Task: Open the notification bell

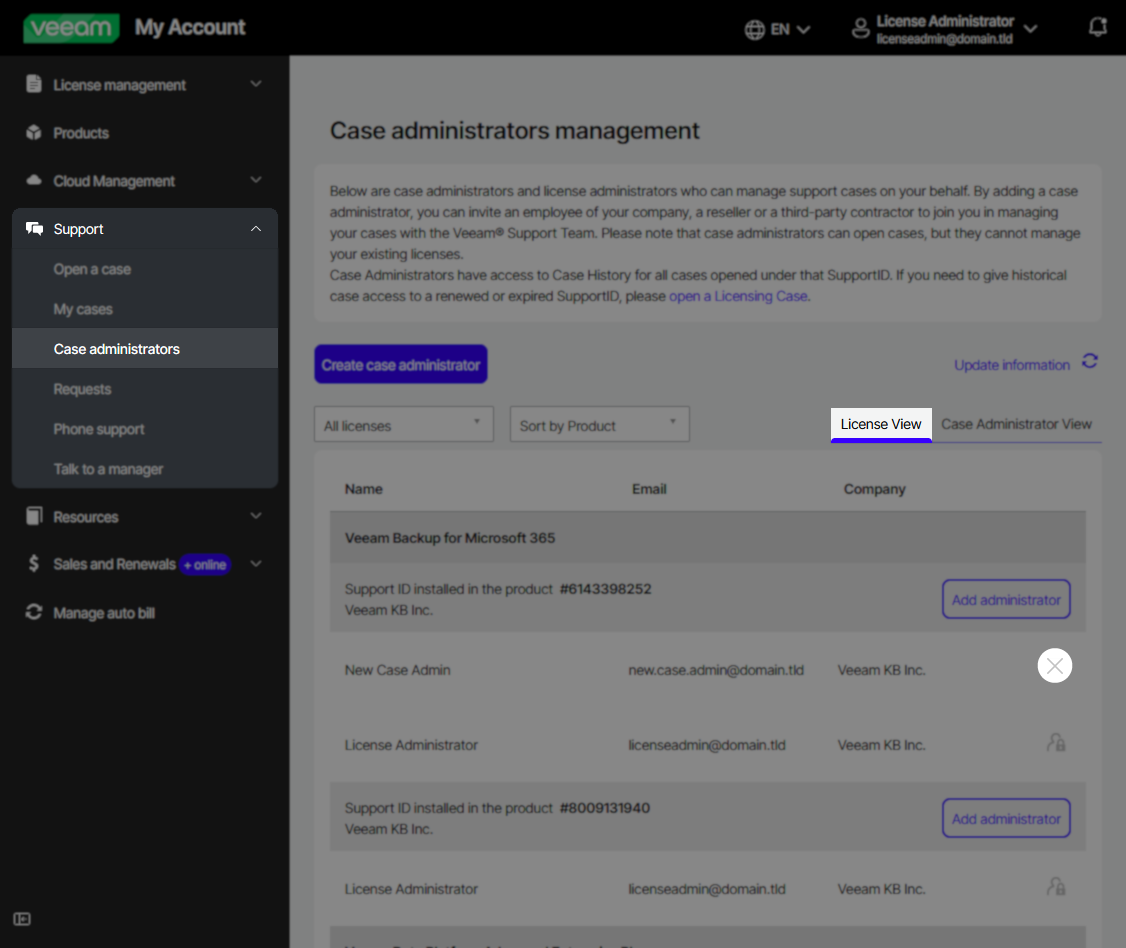Action: (x=1097, y=27)
